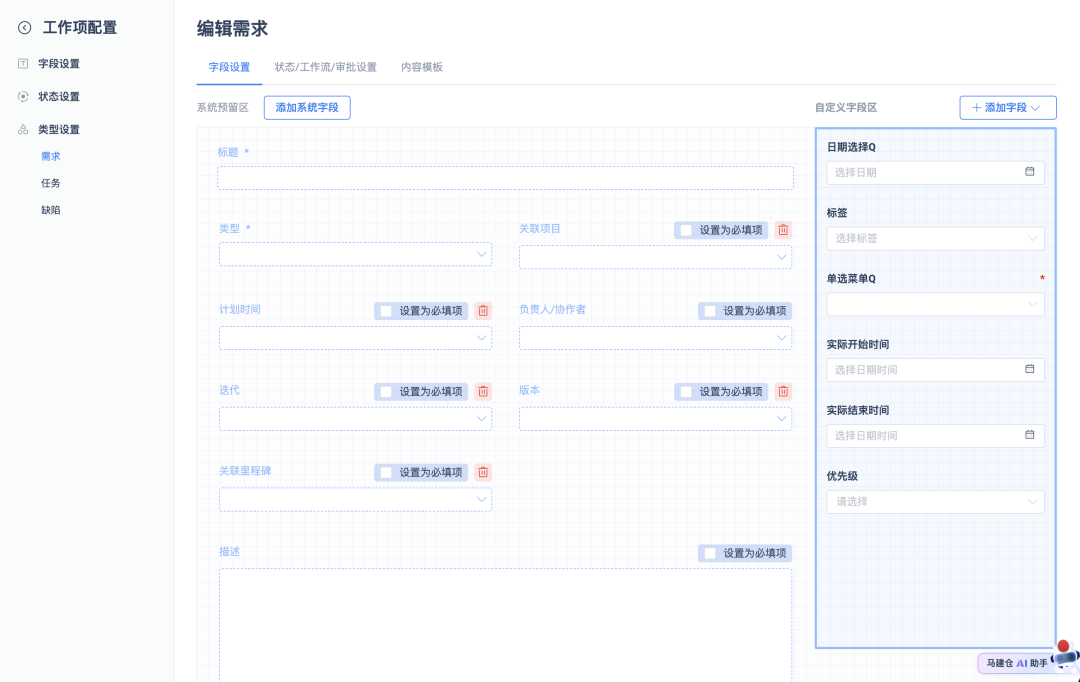This screenshot has width=1080, height=682.
Task: Select 任务 under 类型设置
Action: pyautogui.click(x=49, y=182)
